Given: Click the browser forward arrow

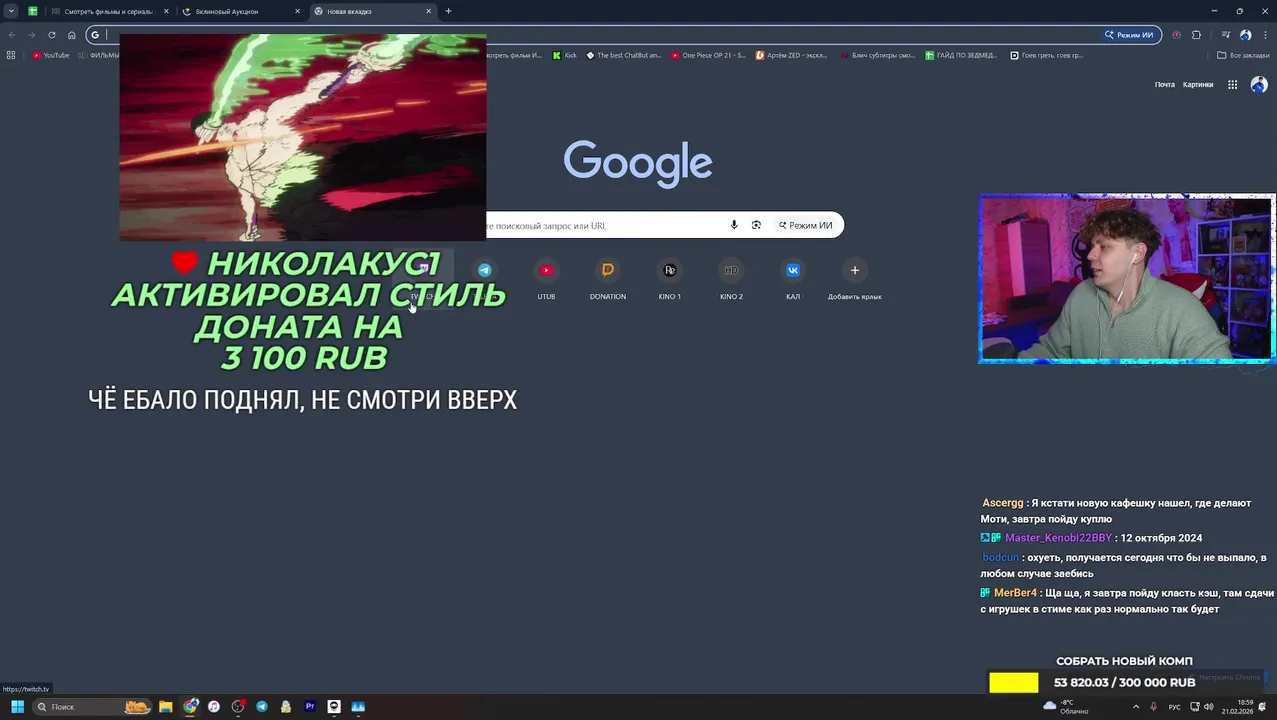Looking at the screenshot, I should pos(31,35).
